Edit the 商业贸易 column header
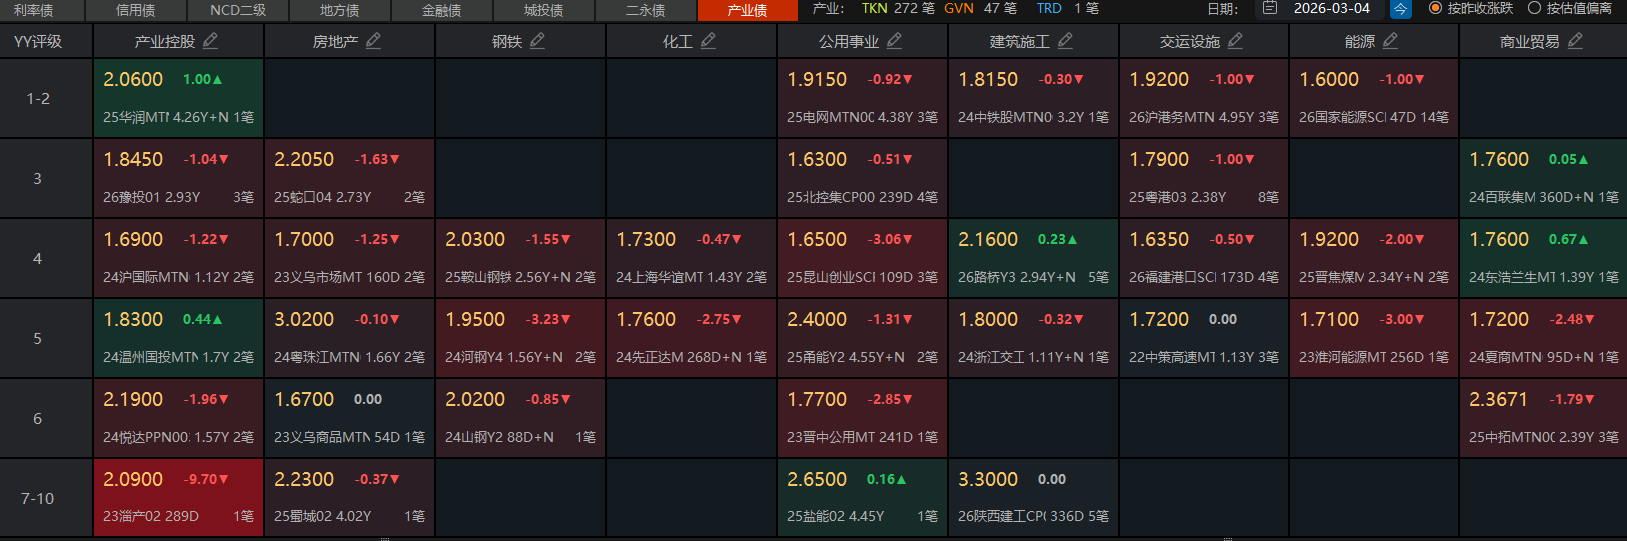Viewport: 1627px width, 541px height. pos(1575,41)
